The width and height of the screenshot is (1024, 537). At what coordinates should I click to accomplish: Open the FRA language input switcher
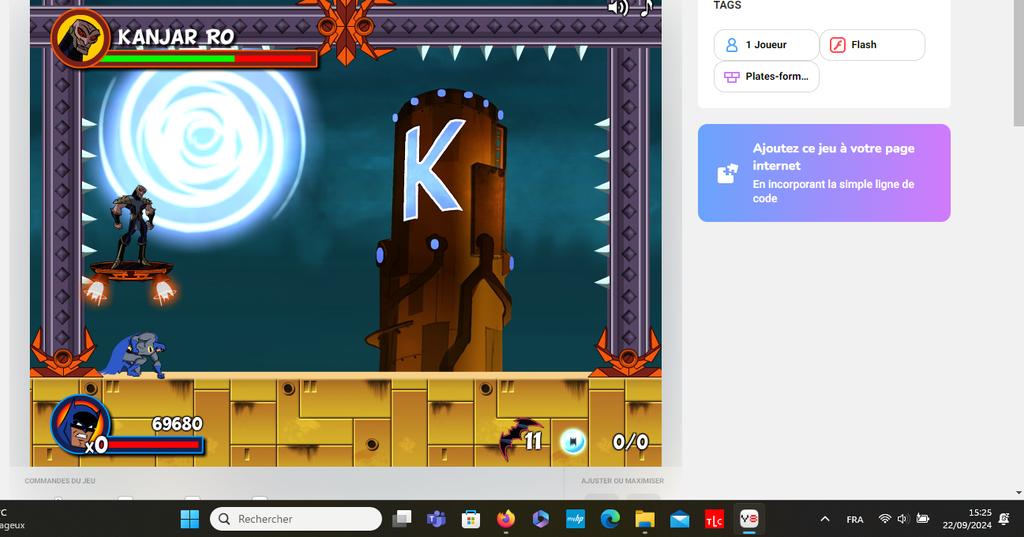click(855, 519)
